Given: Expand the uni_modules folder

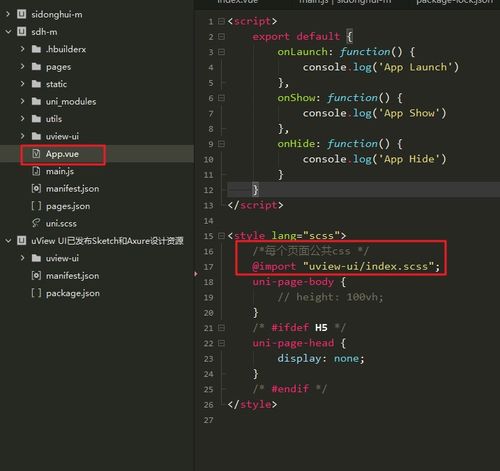Looking at the screenshot, I should (22, 101).
